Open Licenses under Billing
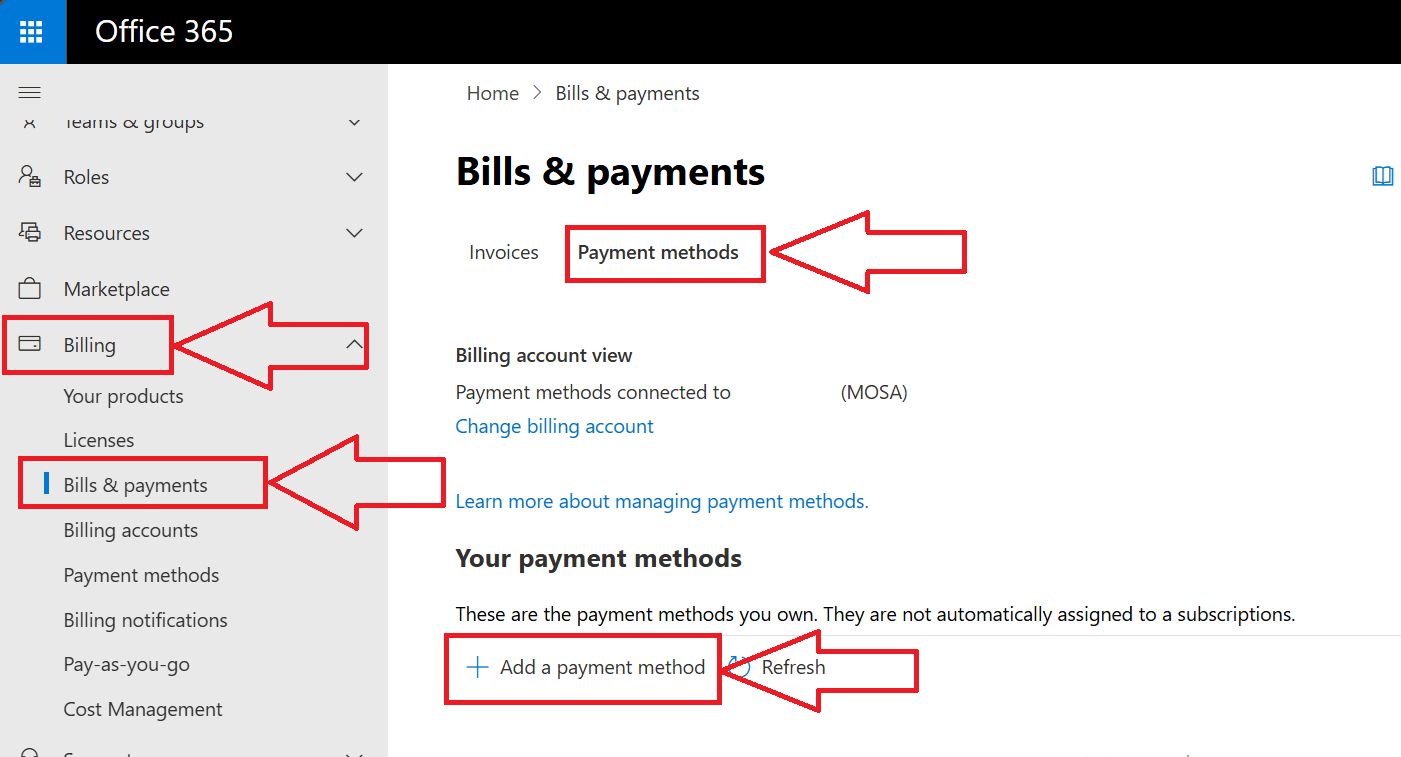Image resolution: width=1401 pixels, height=757 pixels. [x=99, y=440]
